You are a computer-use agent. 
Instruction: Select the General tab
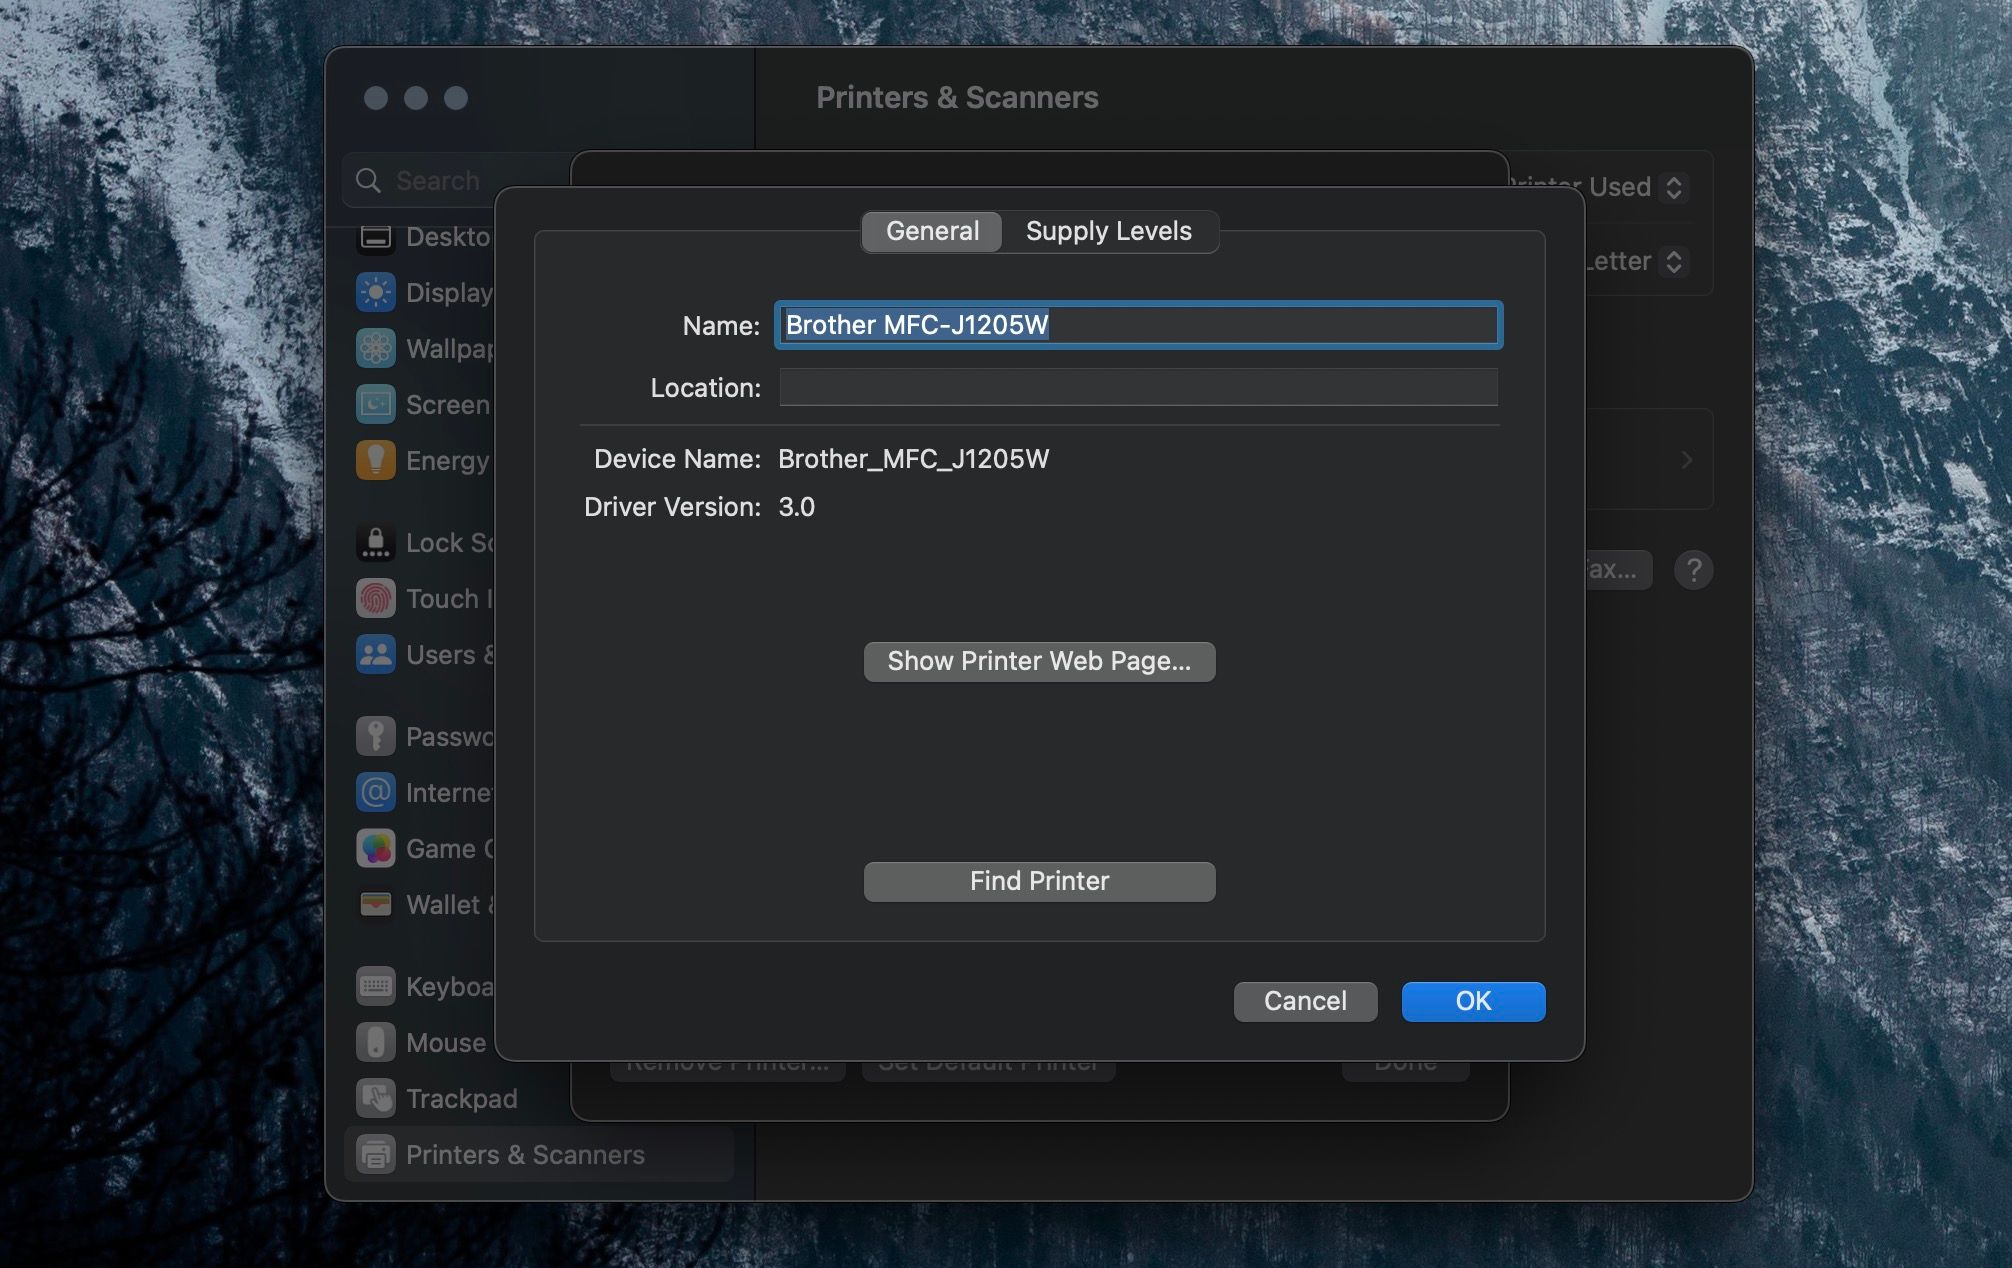click(x=930, y=231)
